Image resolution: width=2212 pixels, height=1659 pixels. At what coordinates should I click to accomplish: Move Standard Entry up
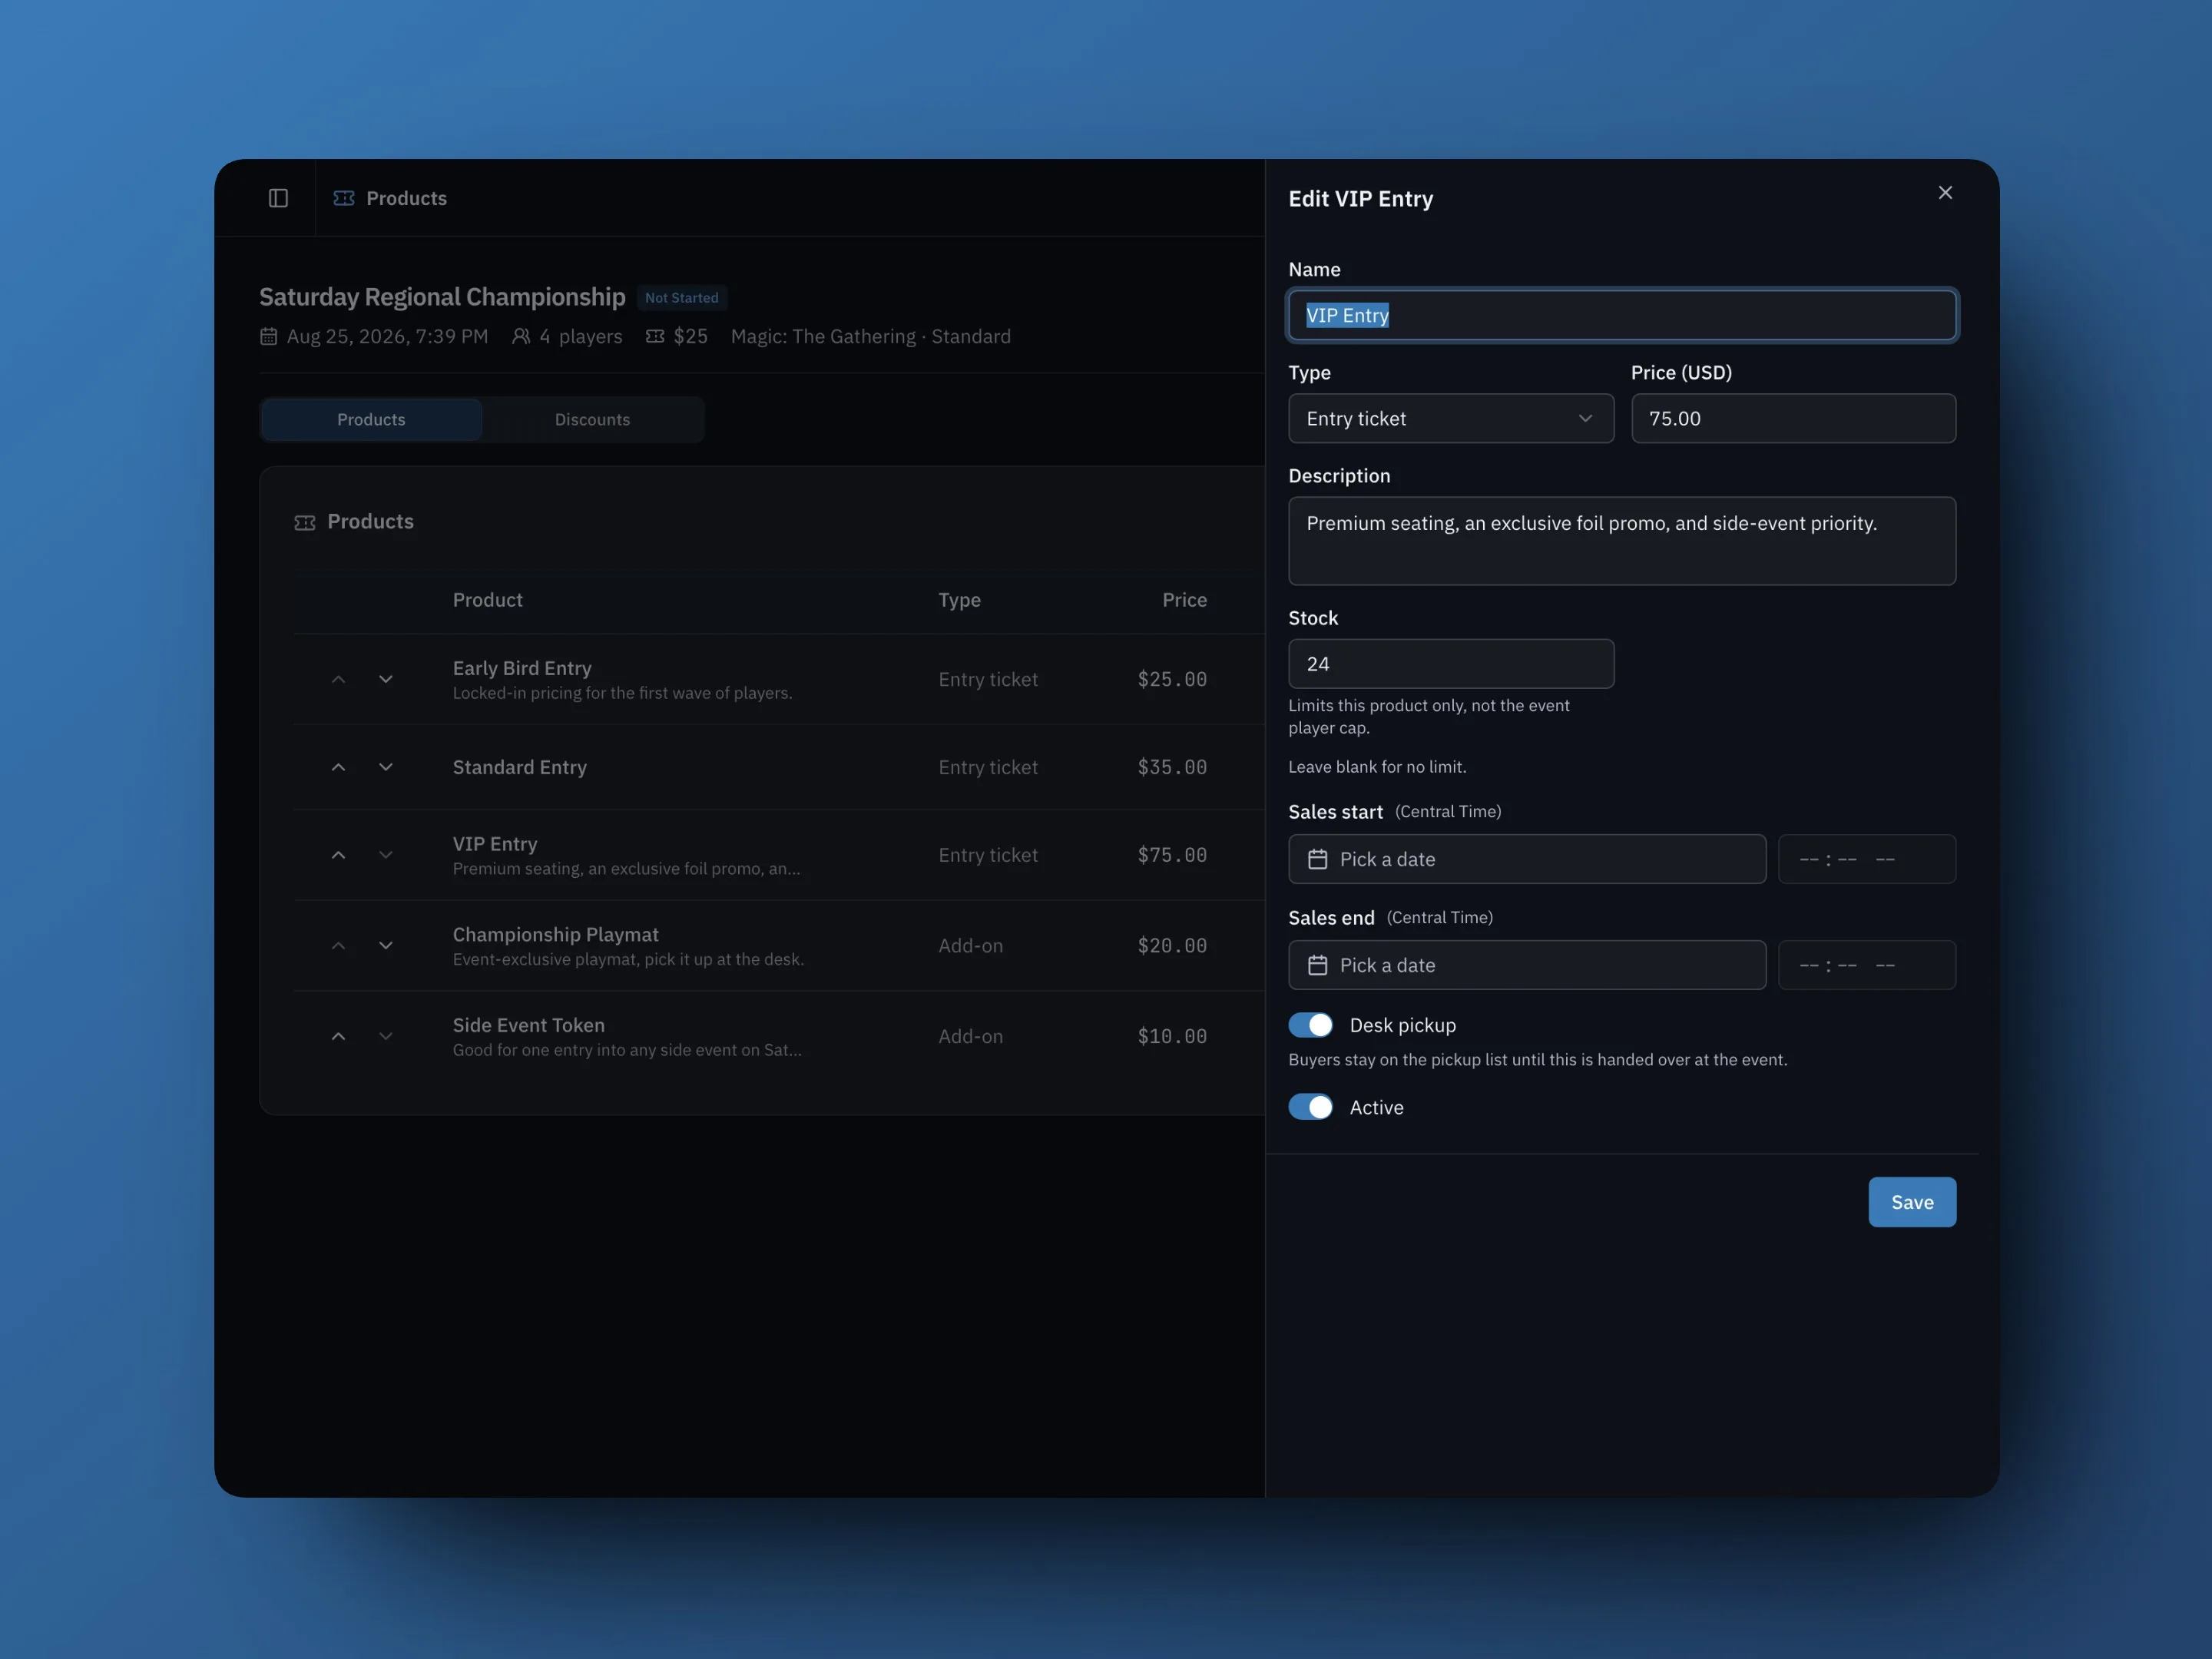[338, 767]
